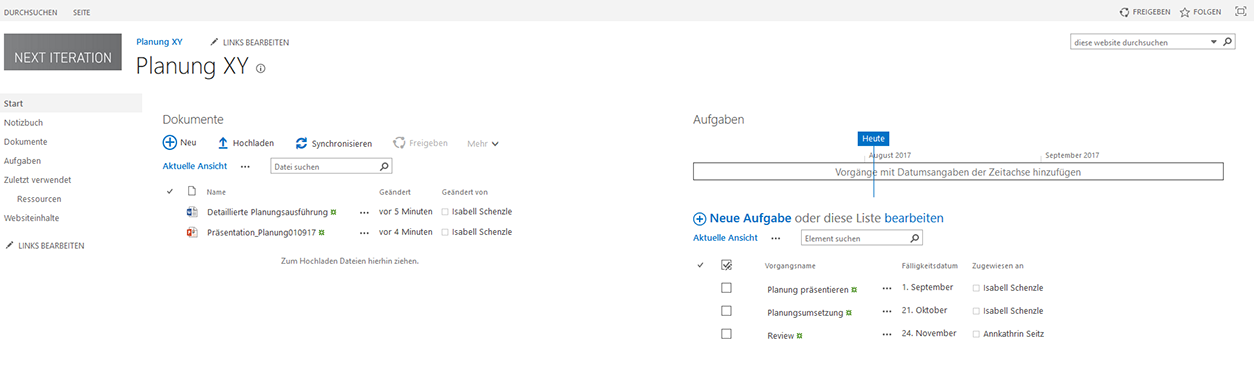Open site search scope dropdown arrow
1254x367 pixels.
point(1215,43)
